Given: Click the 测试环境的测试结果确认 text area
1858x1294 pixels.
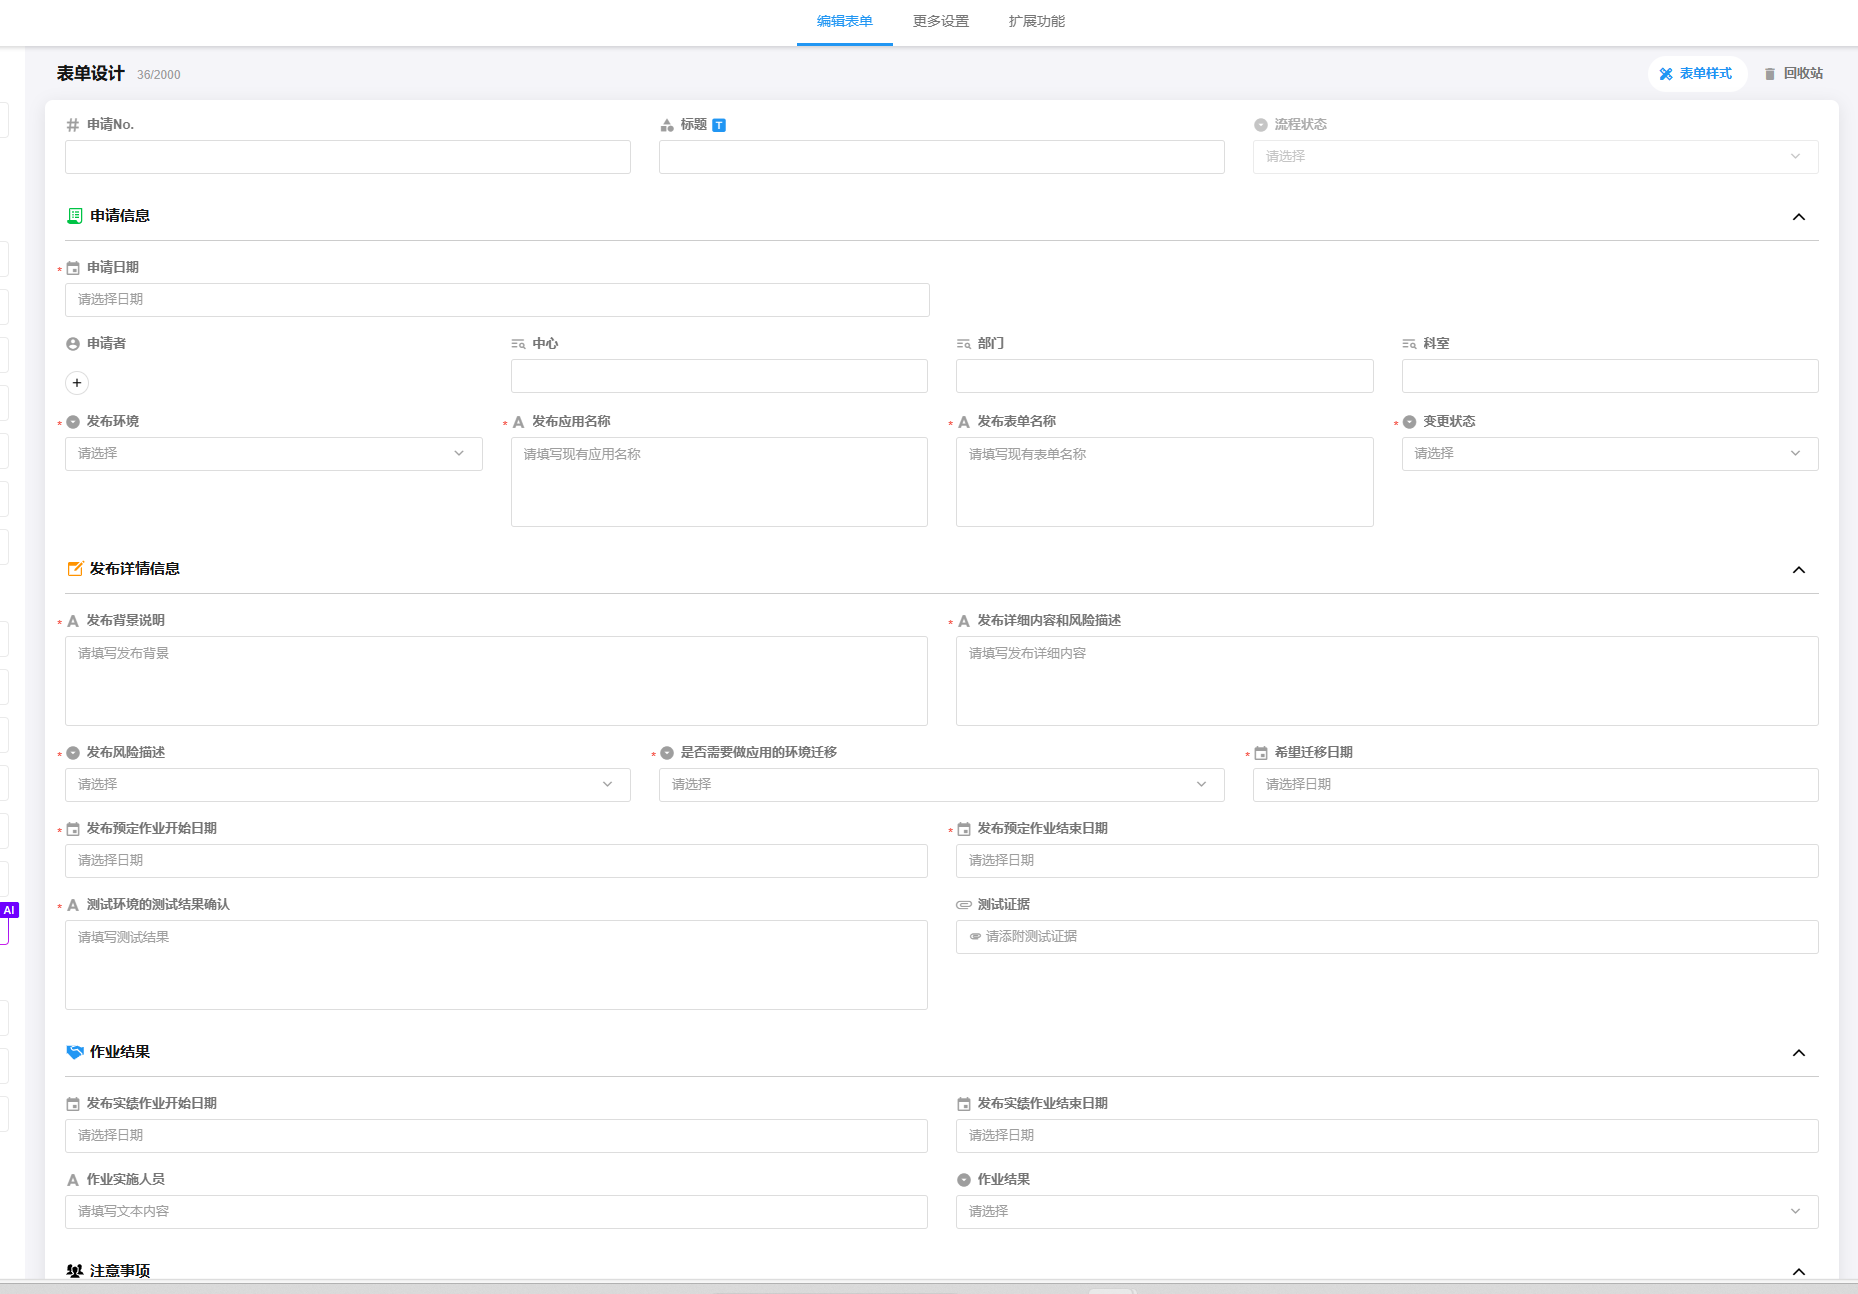Looking at the screenshot, I should (x=496, y=965).
